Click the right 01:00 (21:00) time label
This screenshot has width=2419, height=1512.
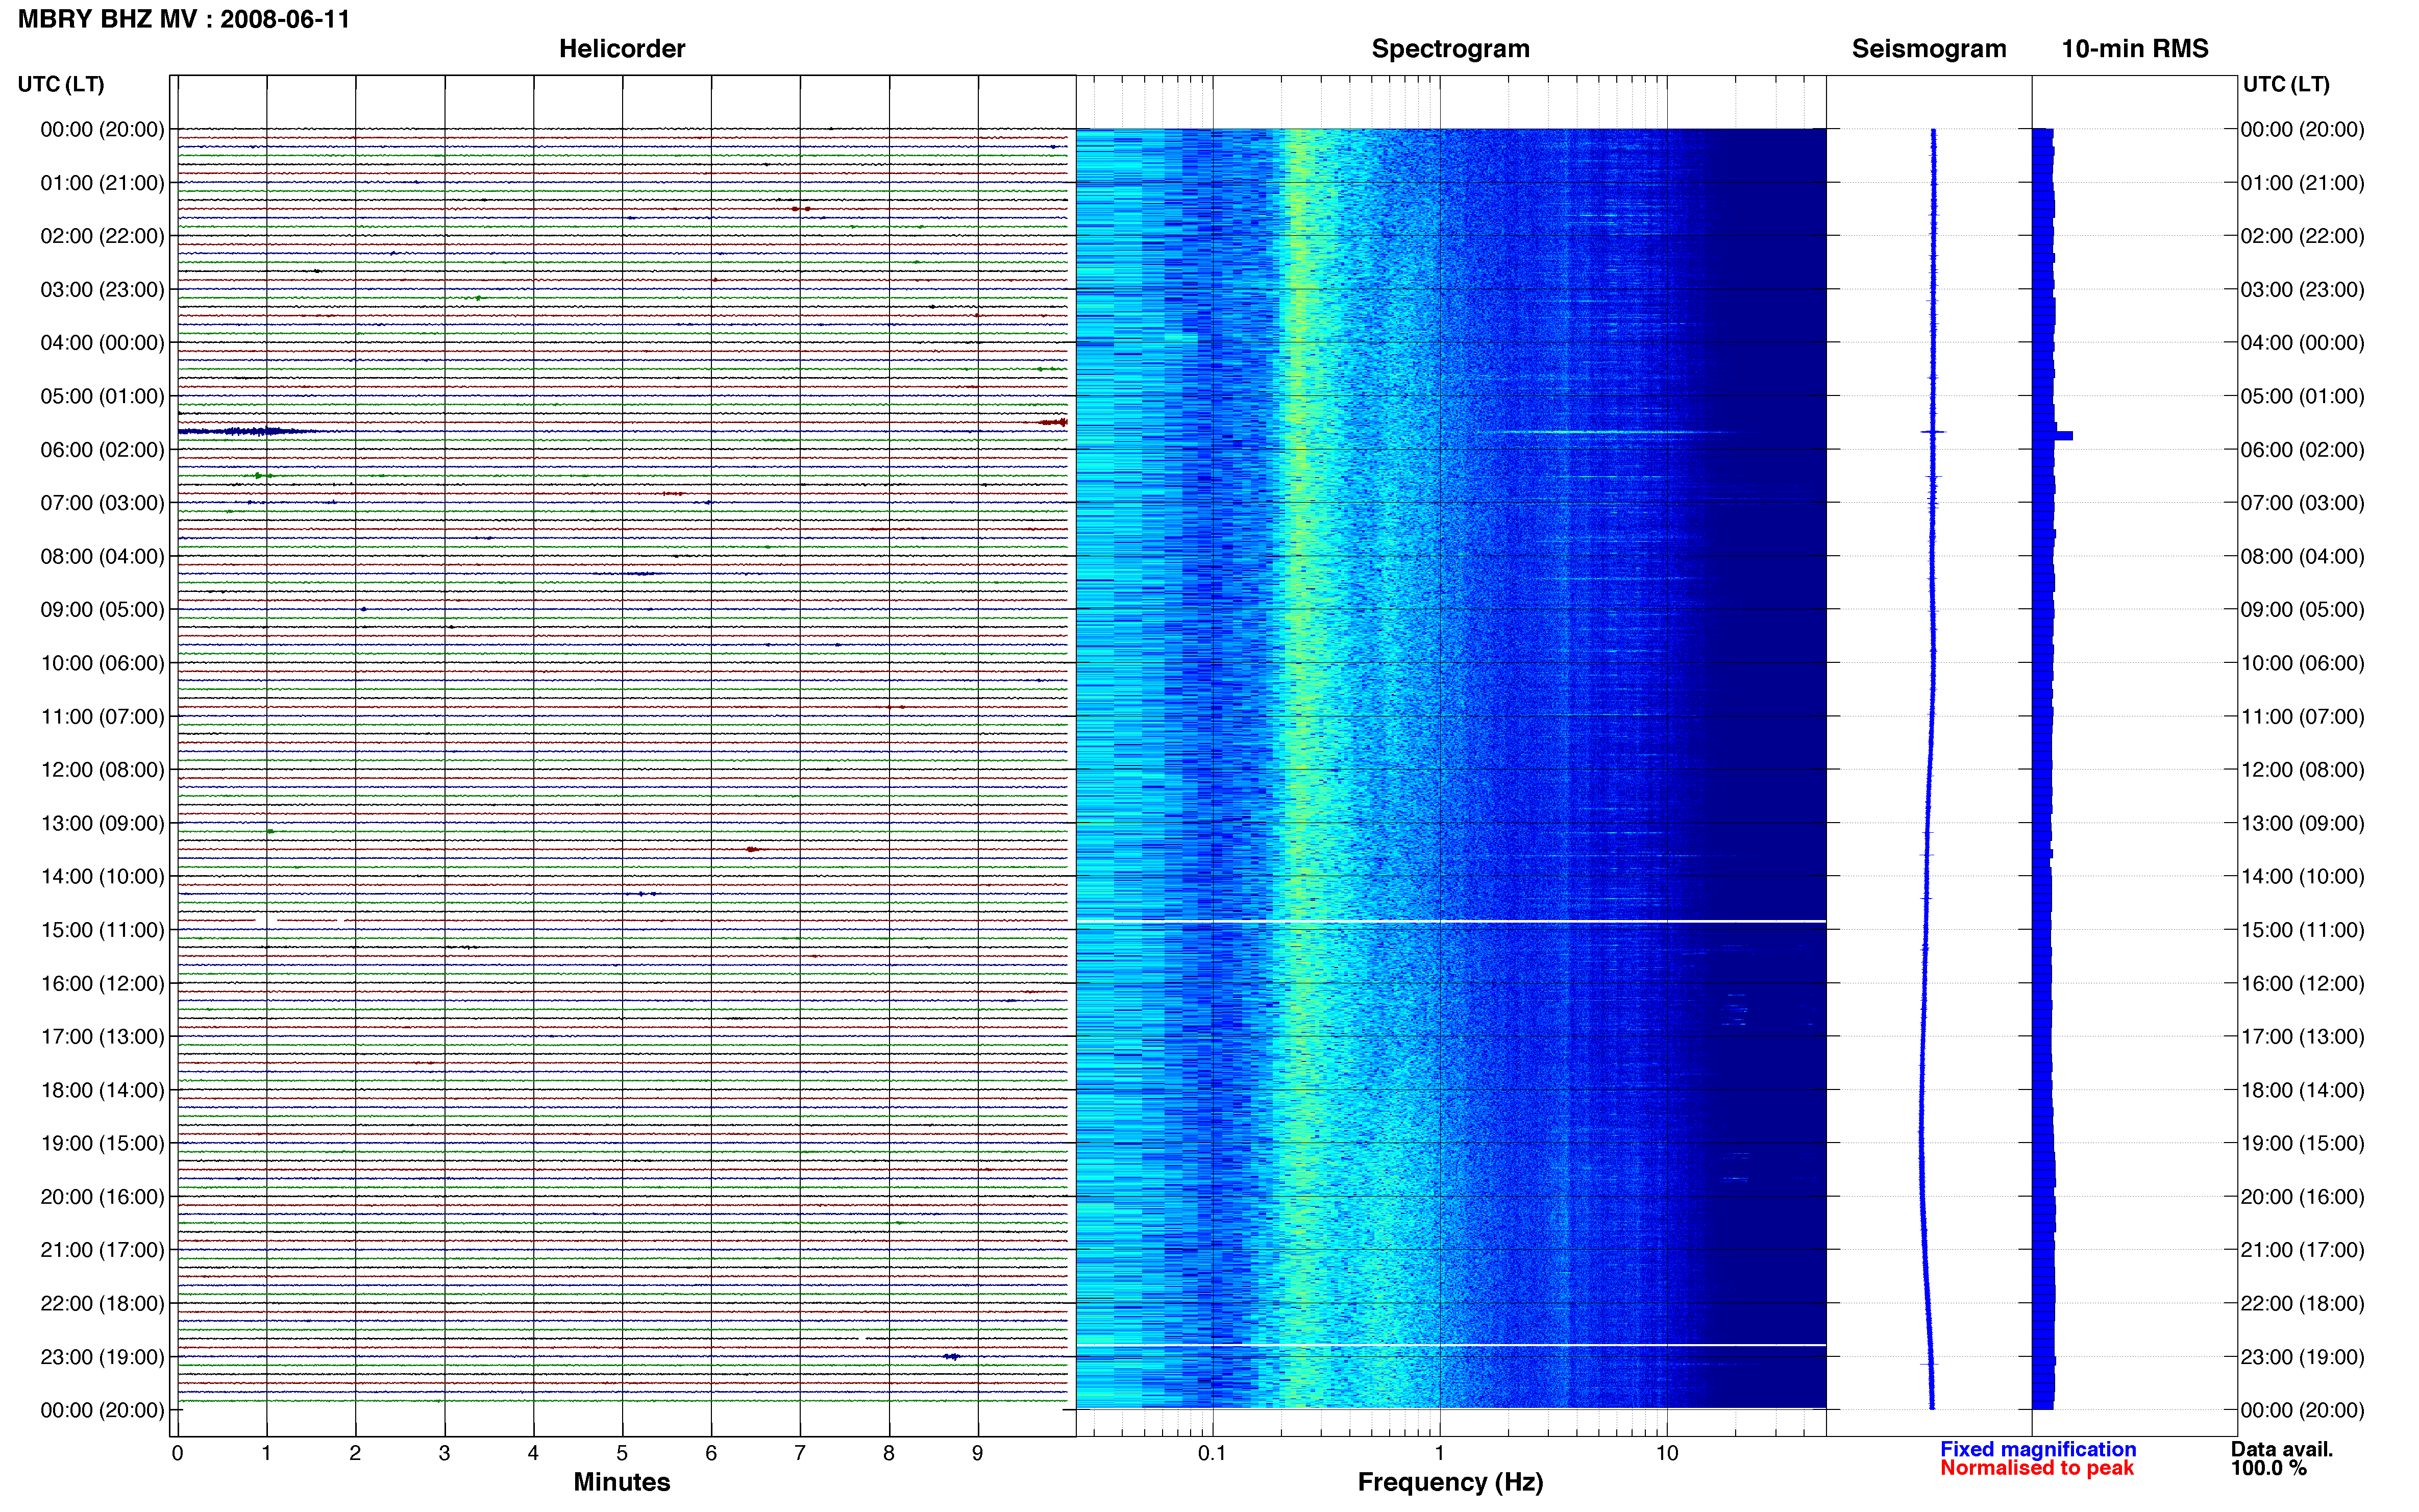point(2302,183)
